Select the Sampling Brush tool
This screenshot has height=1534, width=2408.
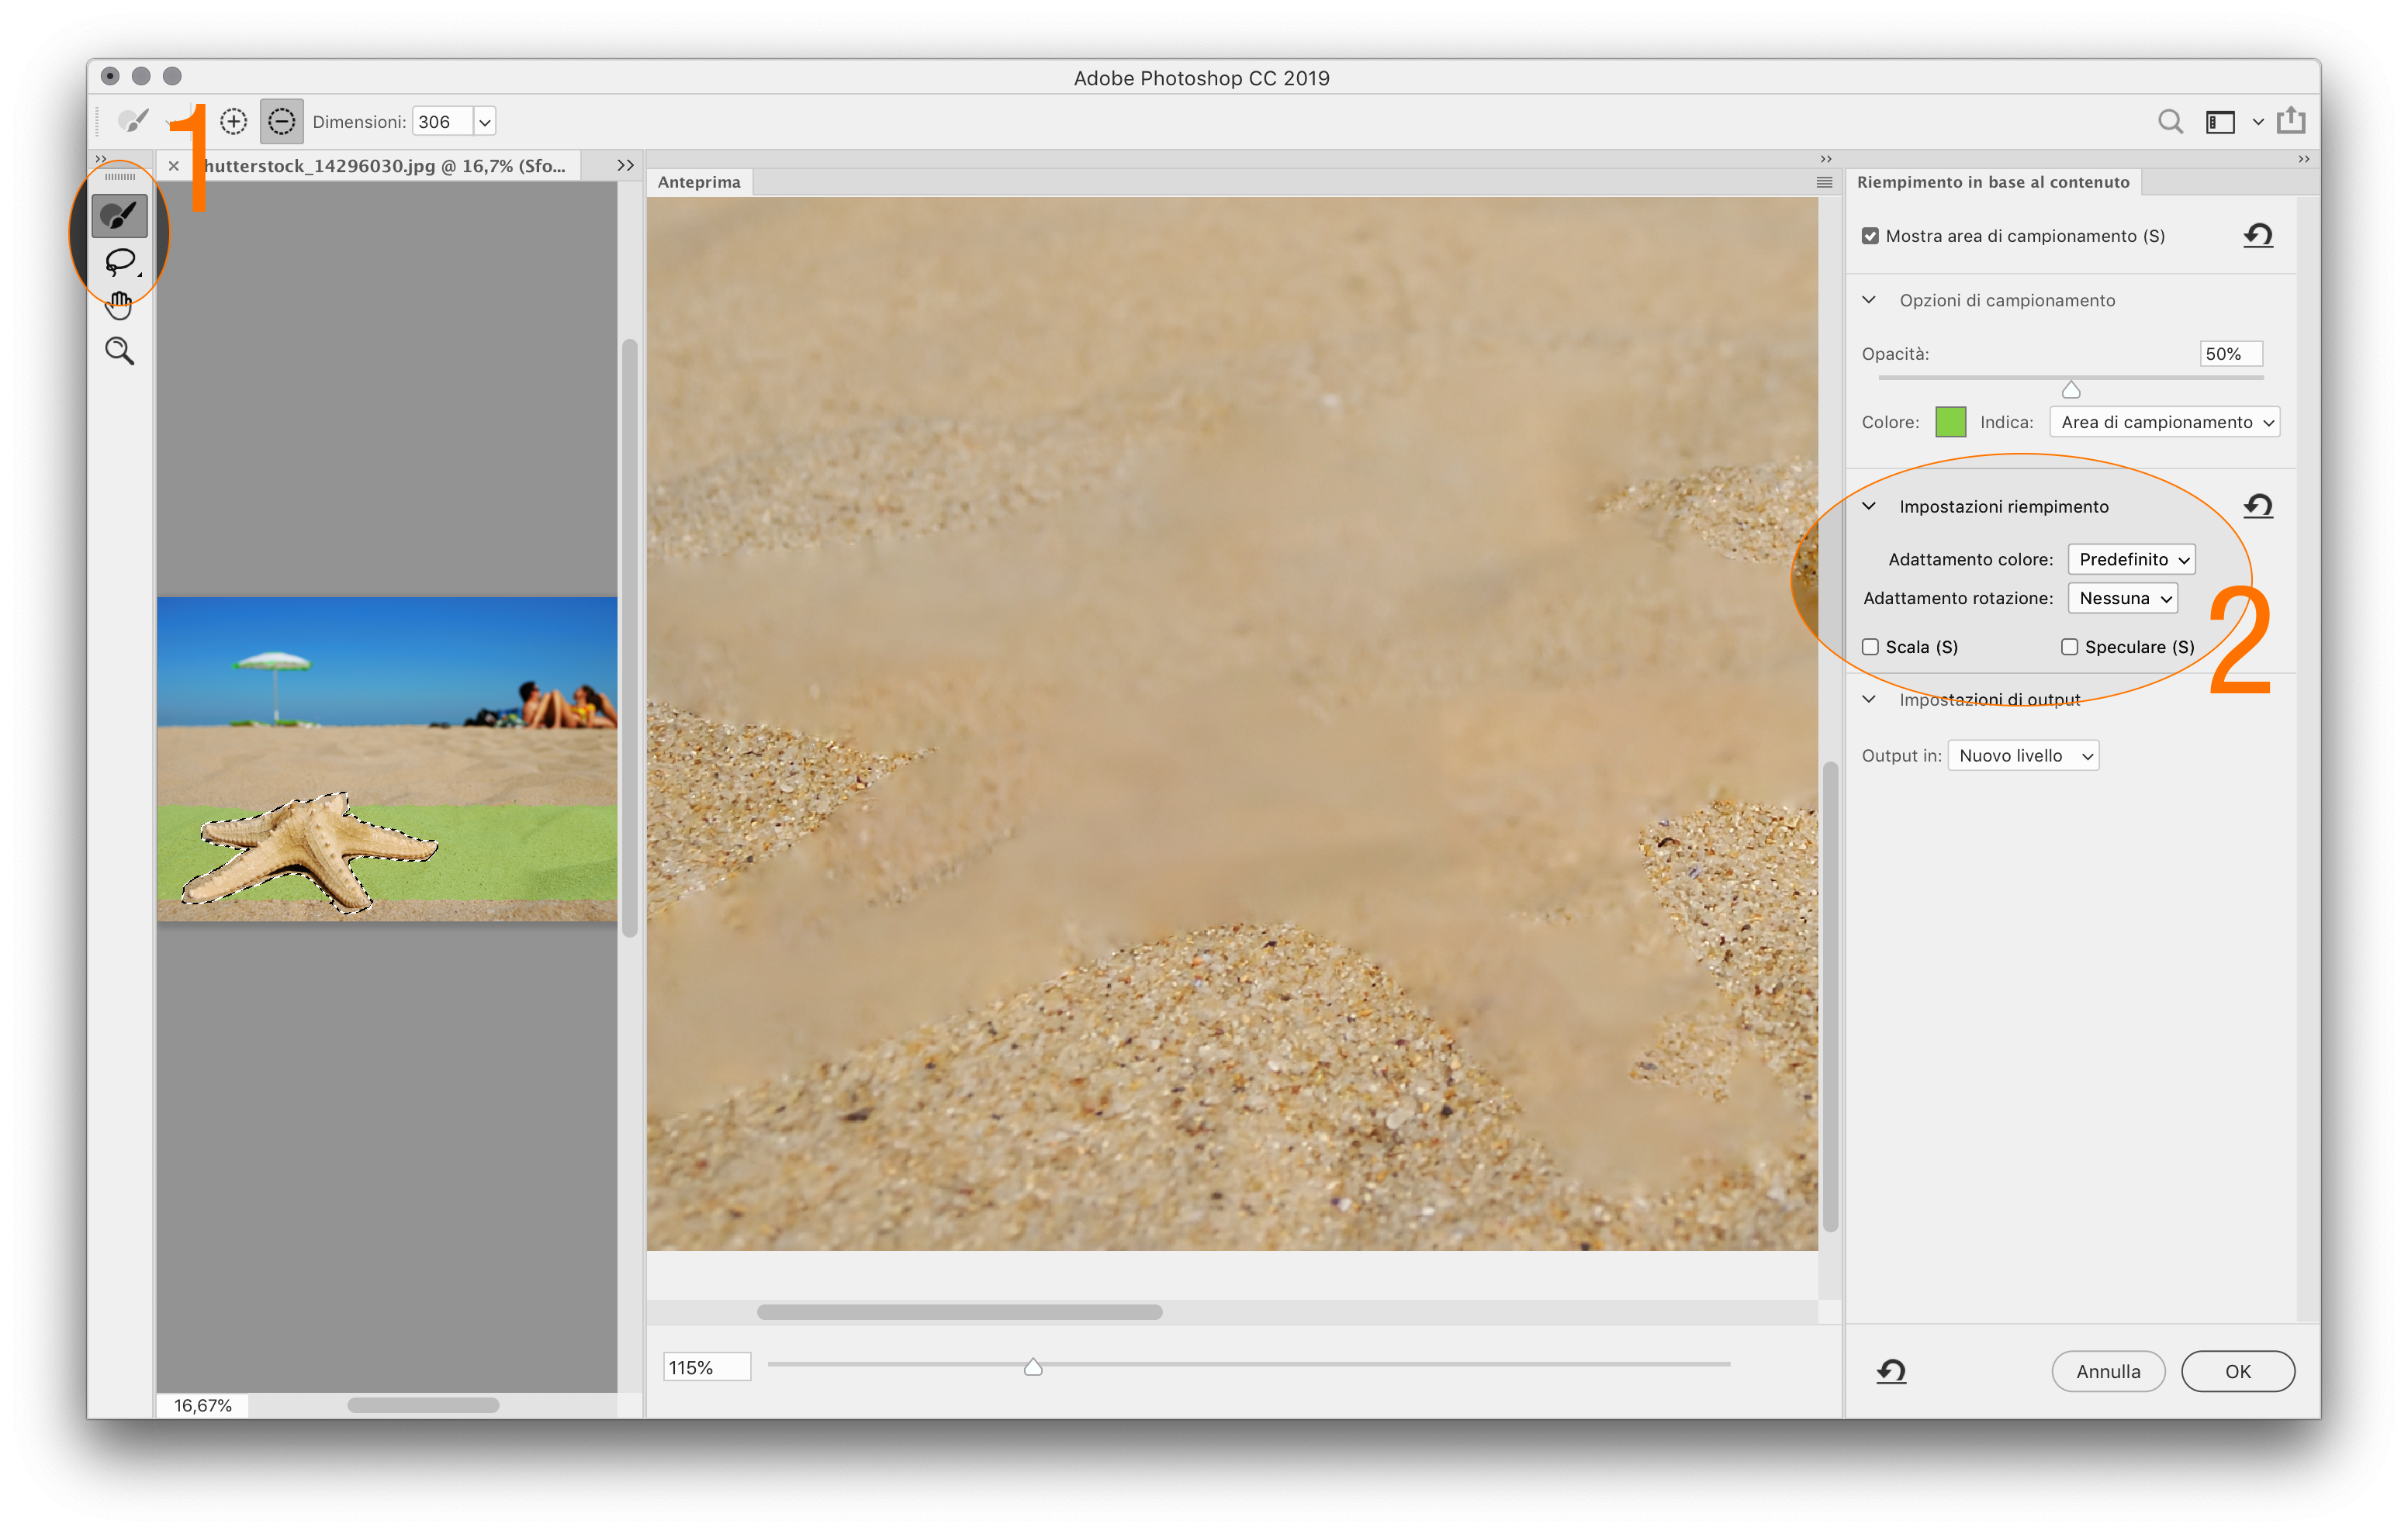[119, 215]
